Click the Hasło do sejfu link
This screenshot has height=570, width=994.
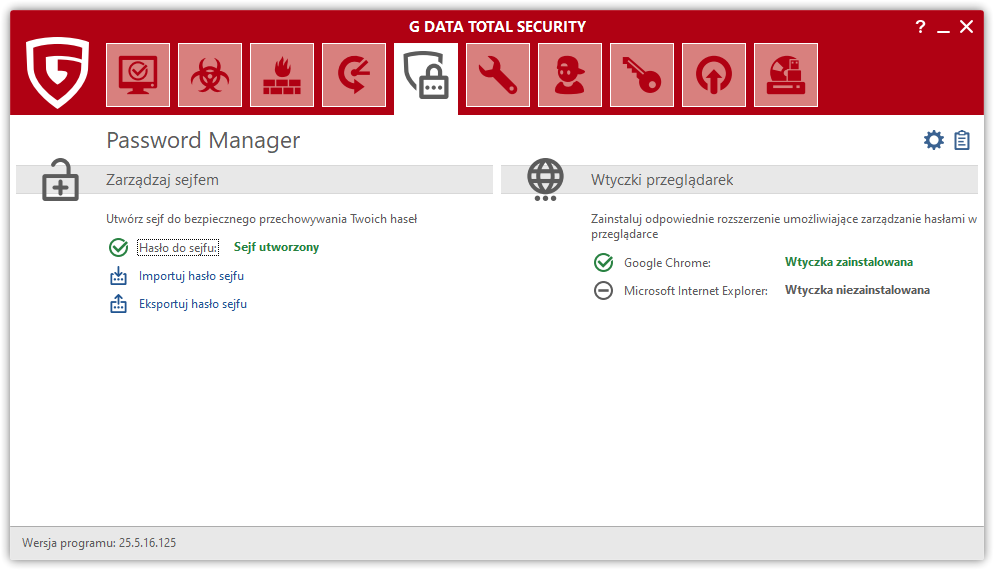pyautogui.click(x=178, y=247)
